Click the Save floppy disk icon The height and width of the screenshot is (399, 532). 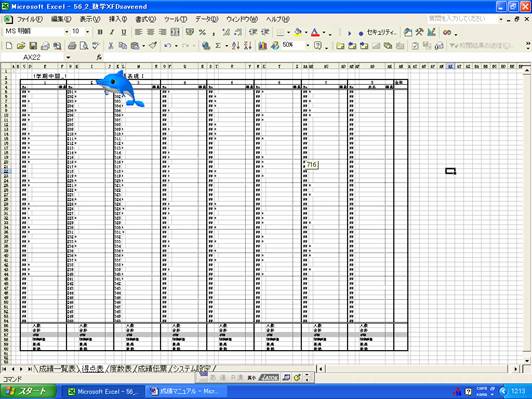point(33,45)
